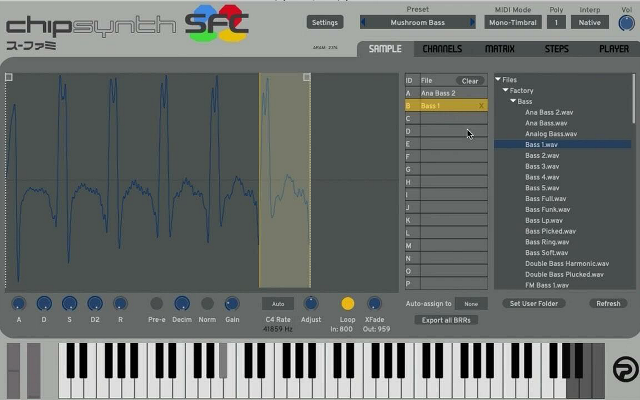Click the Adjust knob
Image resolution: width=640 pixels, height=400 pixels.
point(311,304)
